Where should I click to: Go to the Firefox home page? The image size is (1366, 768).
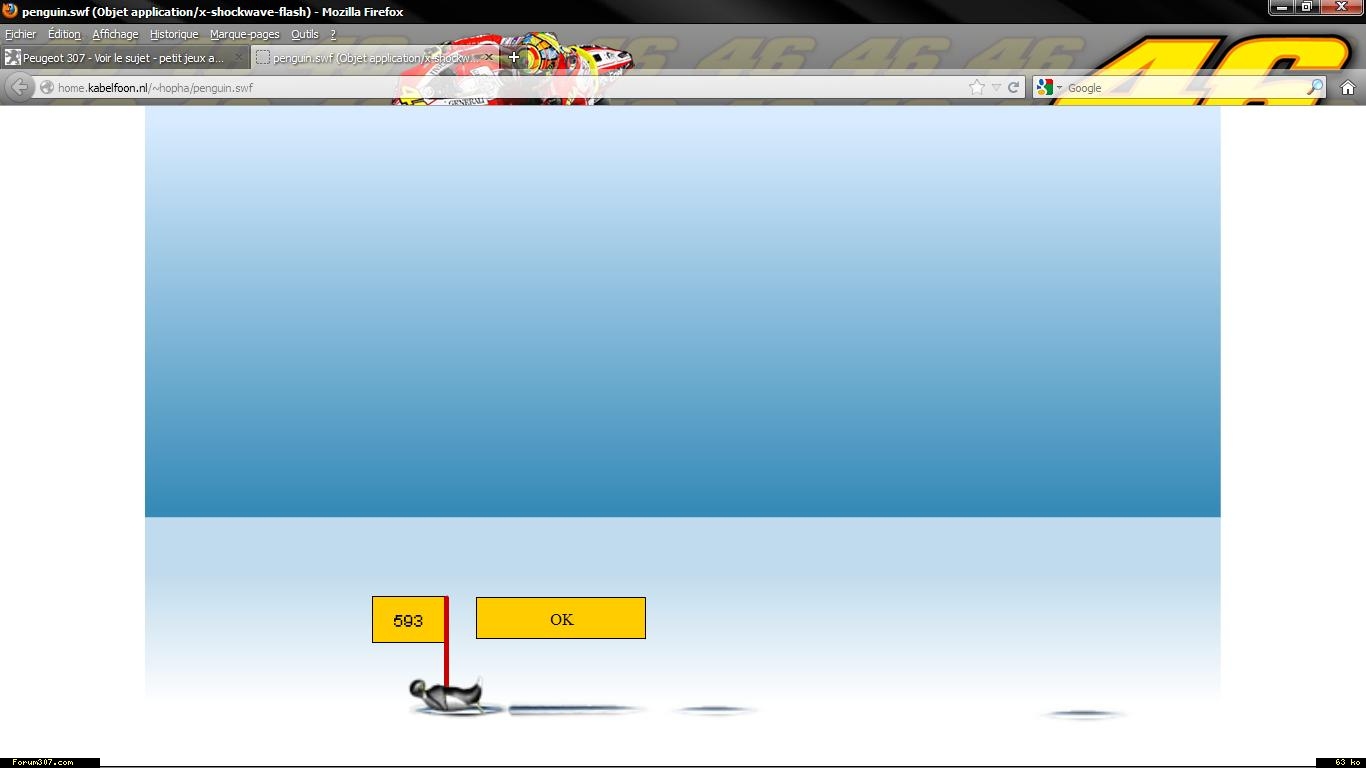(1347, 87)
